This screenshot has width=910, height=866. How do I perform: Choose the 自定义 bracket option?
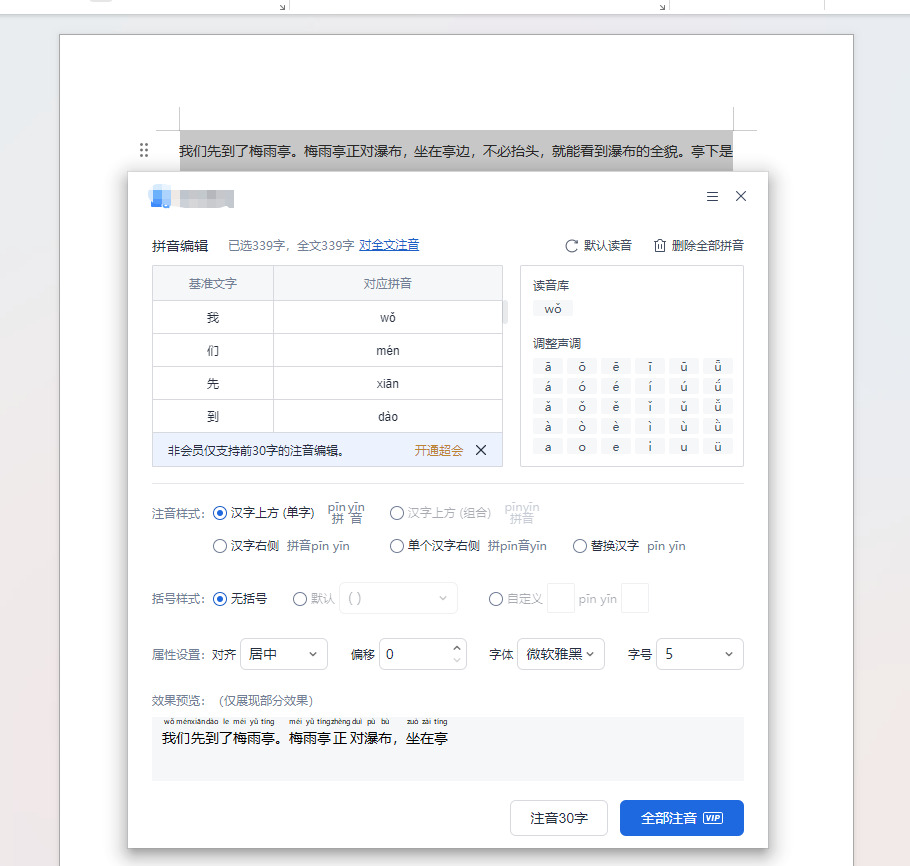tap(496, 599)
